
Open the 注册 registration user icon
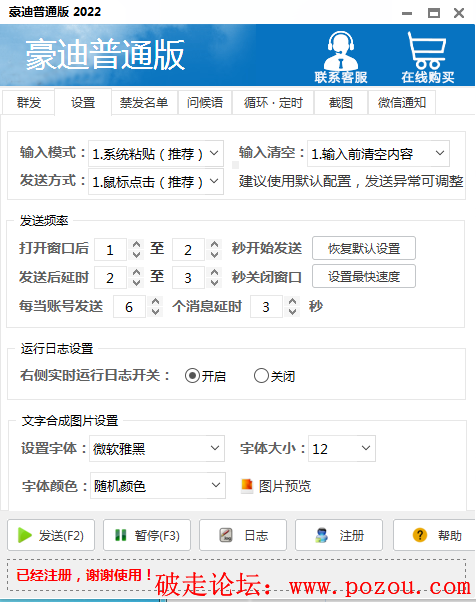tap(322, 535)
